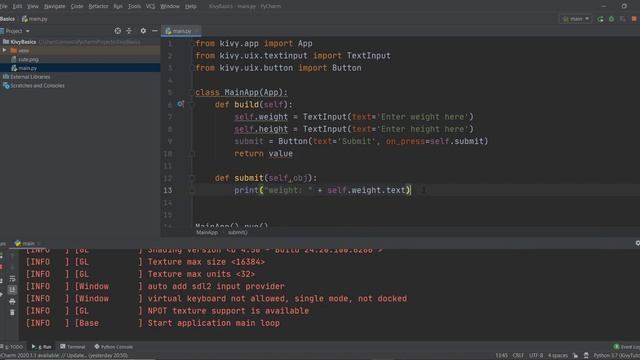
Task: Open the Help menu
Action: click(191, 6)
